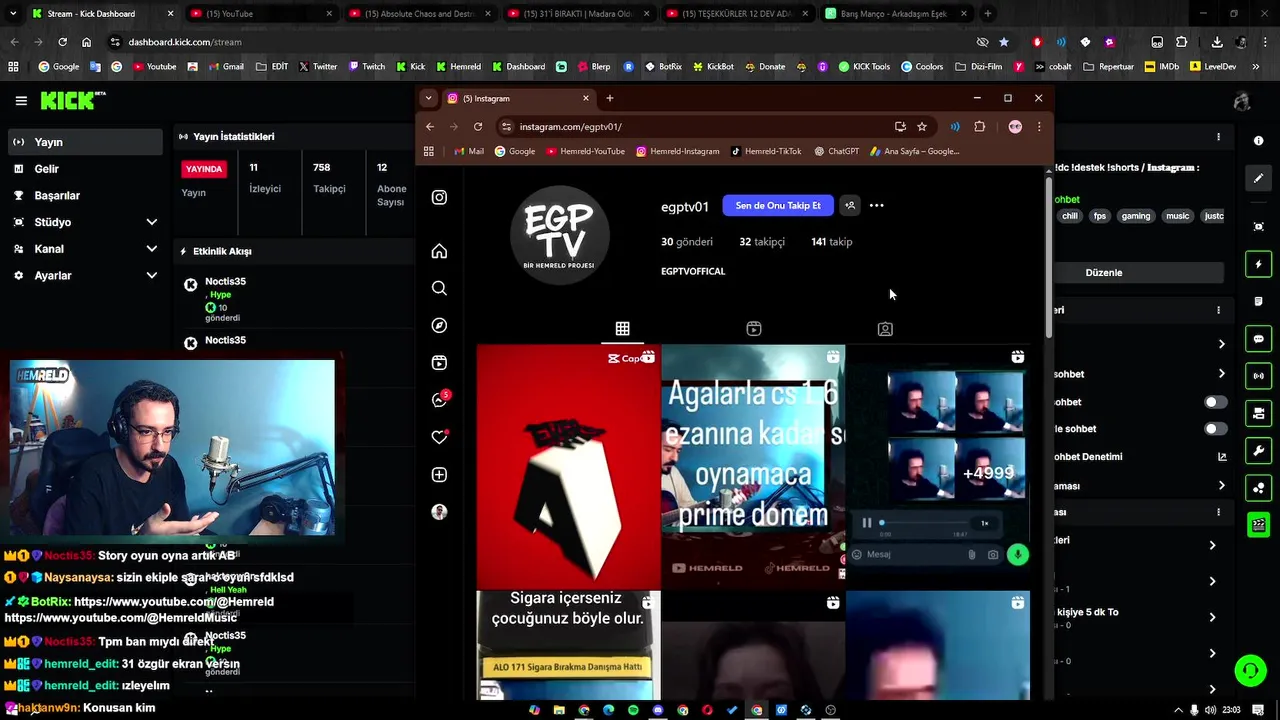Click the Düzenle button in Kick panel
This screenshot has width=1280, height=720.
click(1104, 272)
